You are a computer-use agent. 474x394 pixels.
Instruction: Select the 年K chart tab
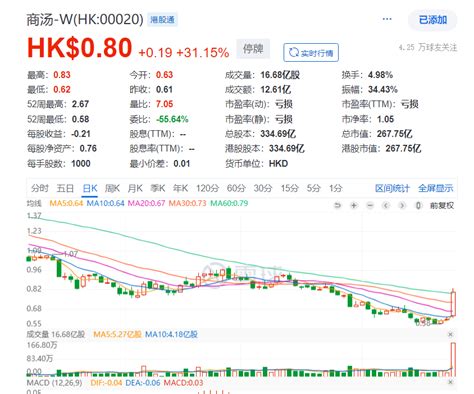(180, 189)
